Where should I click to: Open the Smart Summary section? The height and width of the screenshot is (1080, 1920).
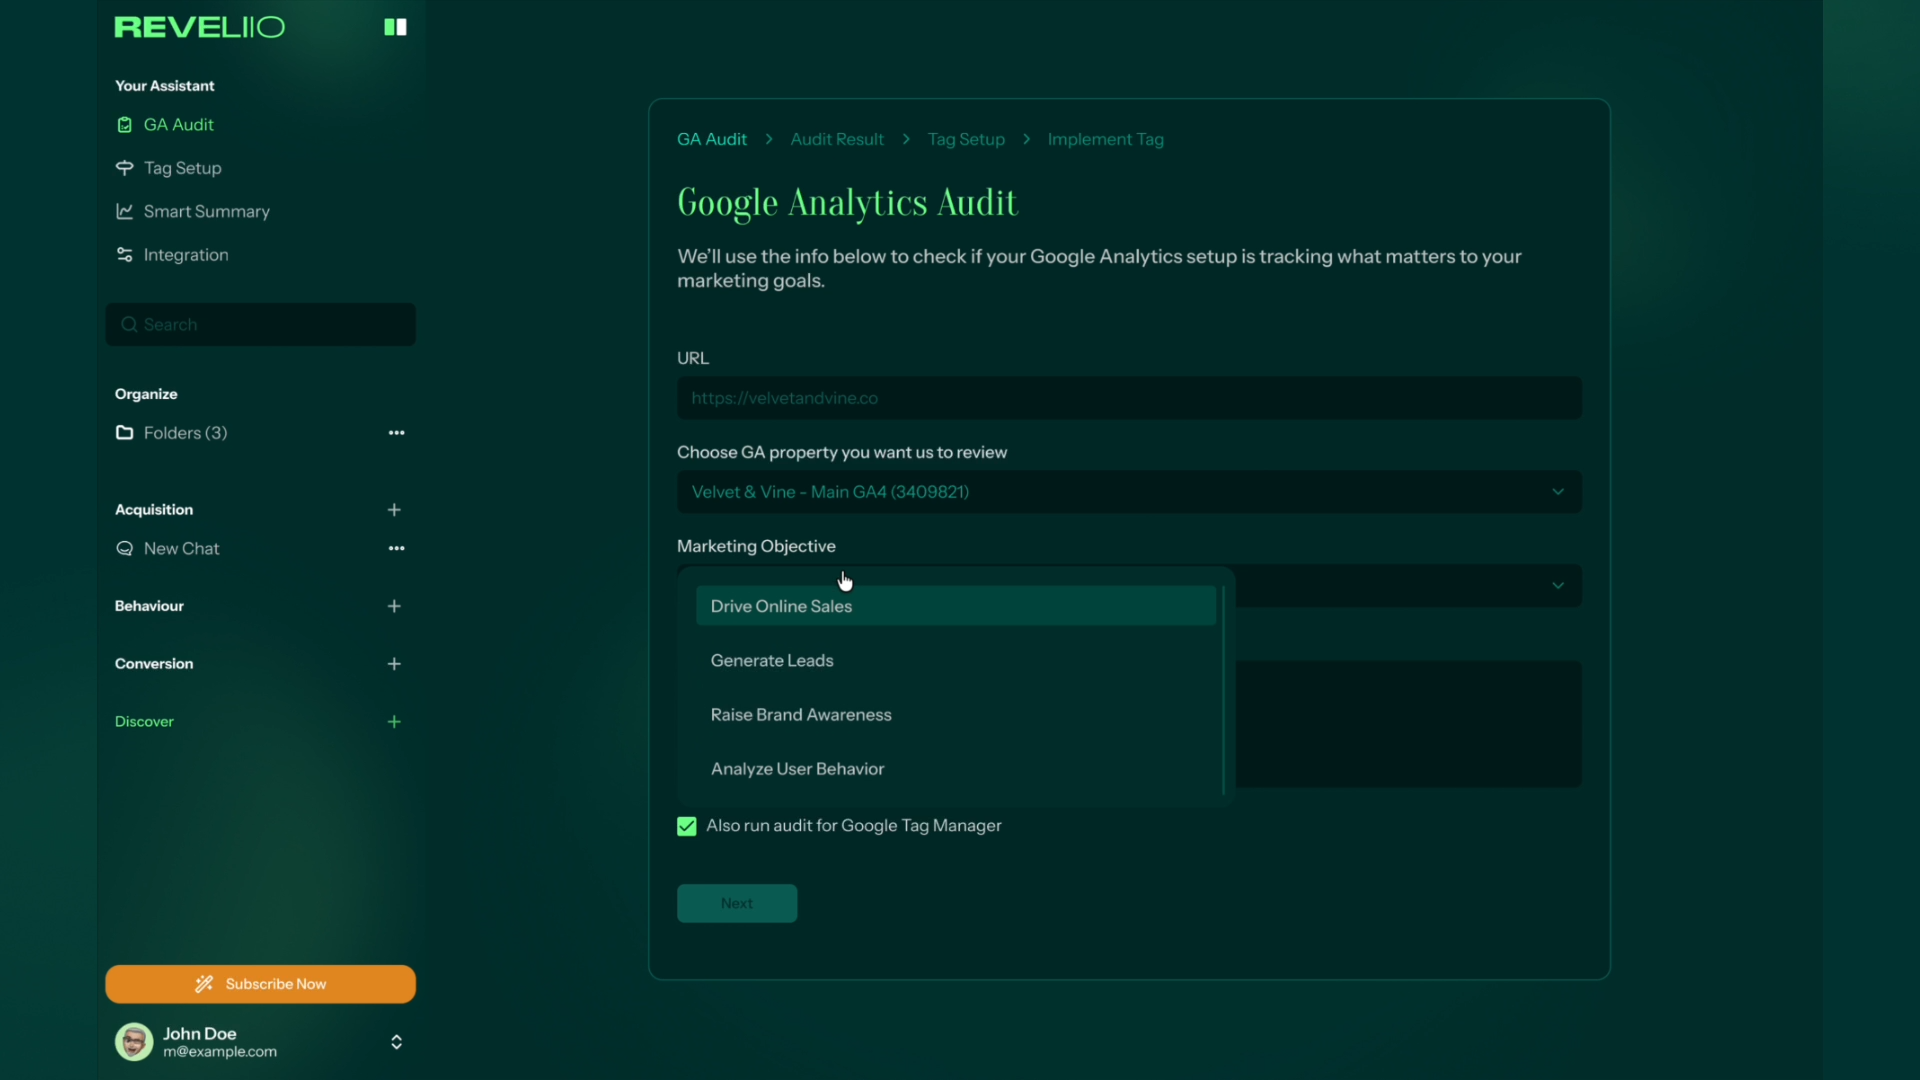tap(206, 212)
